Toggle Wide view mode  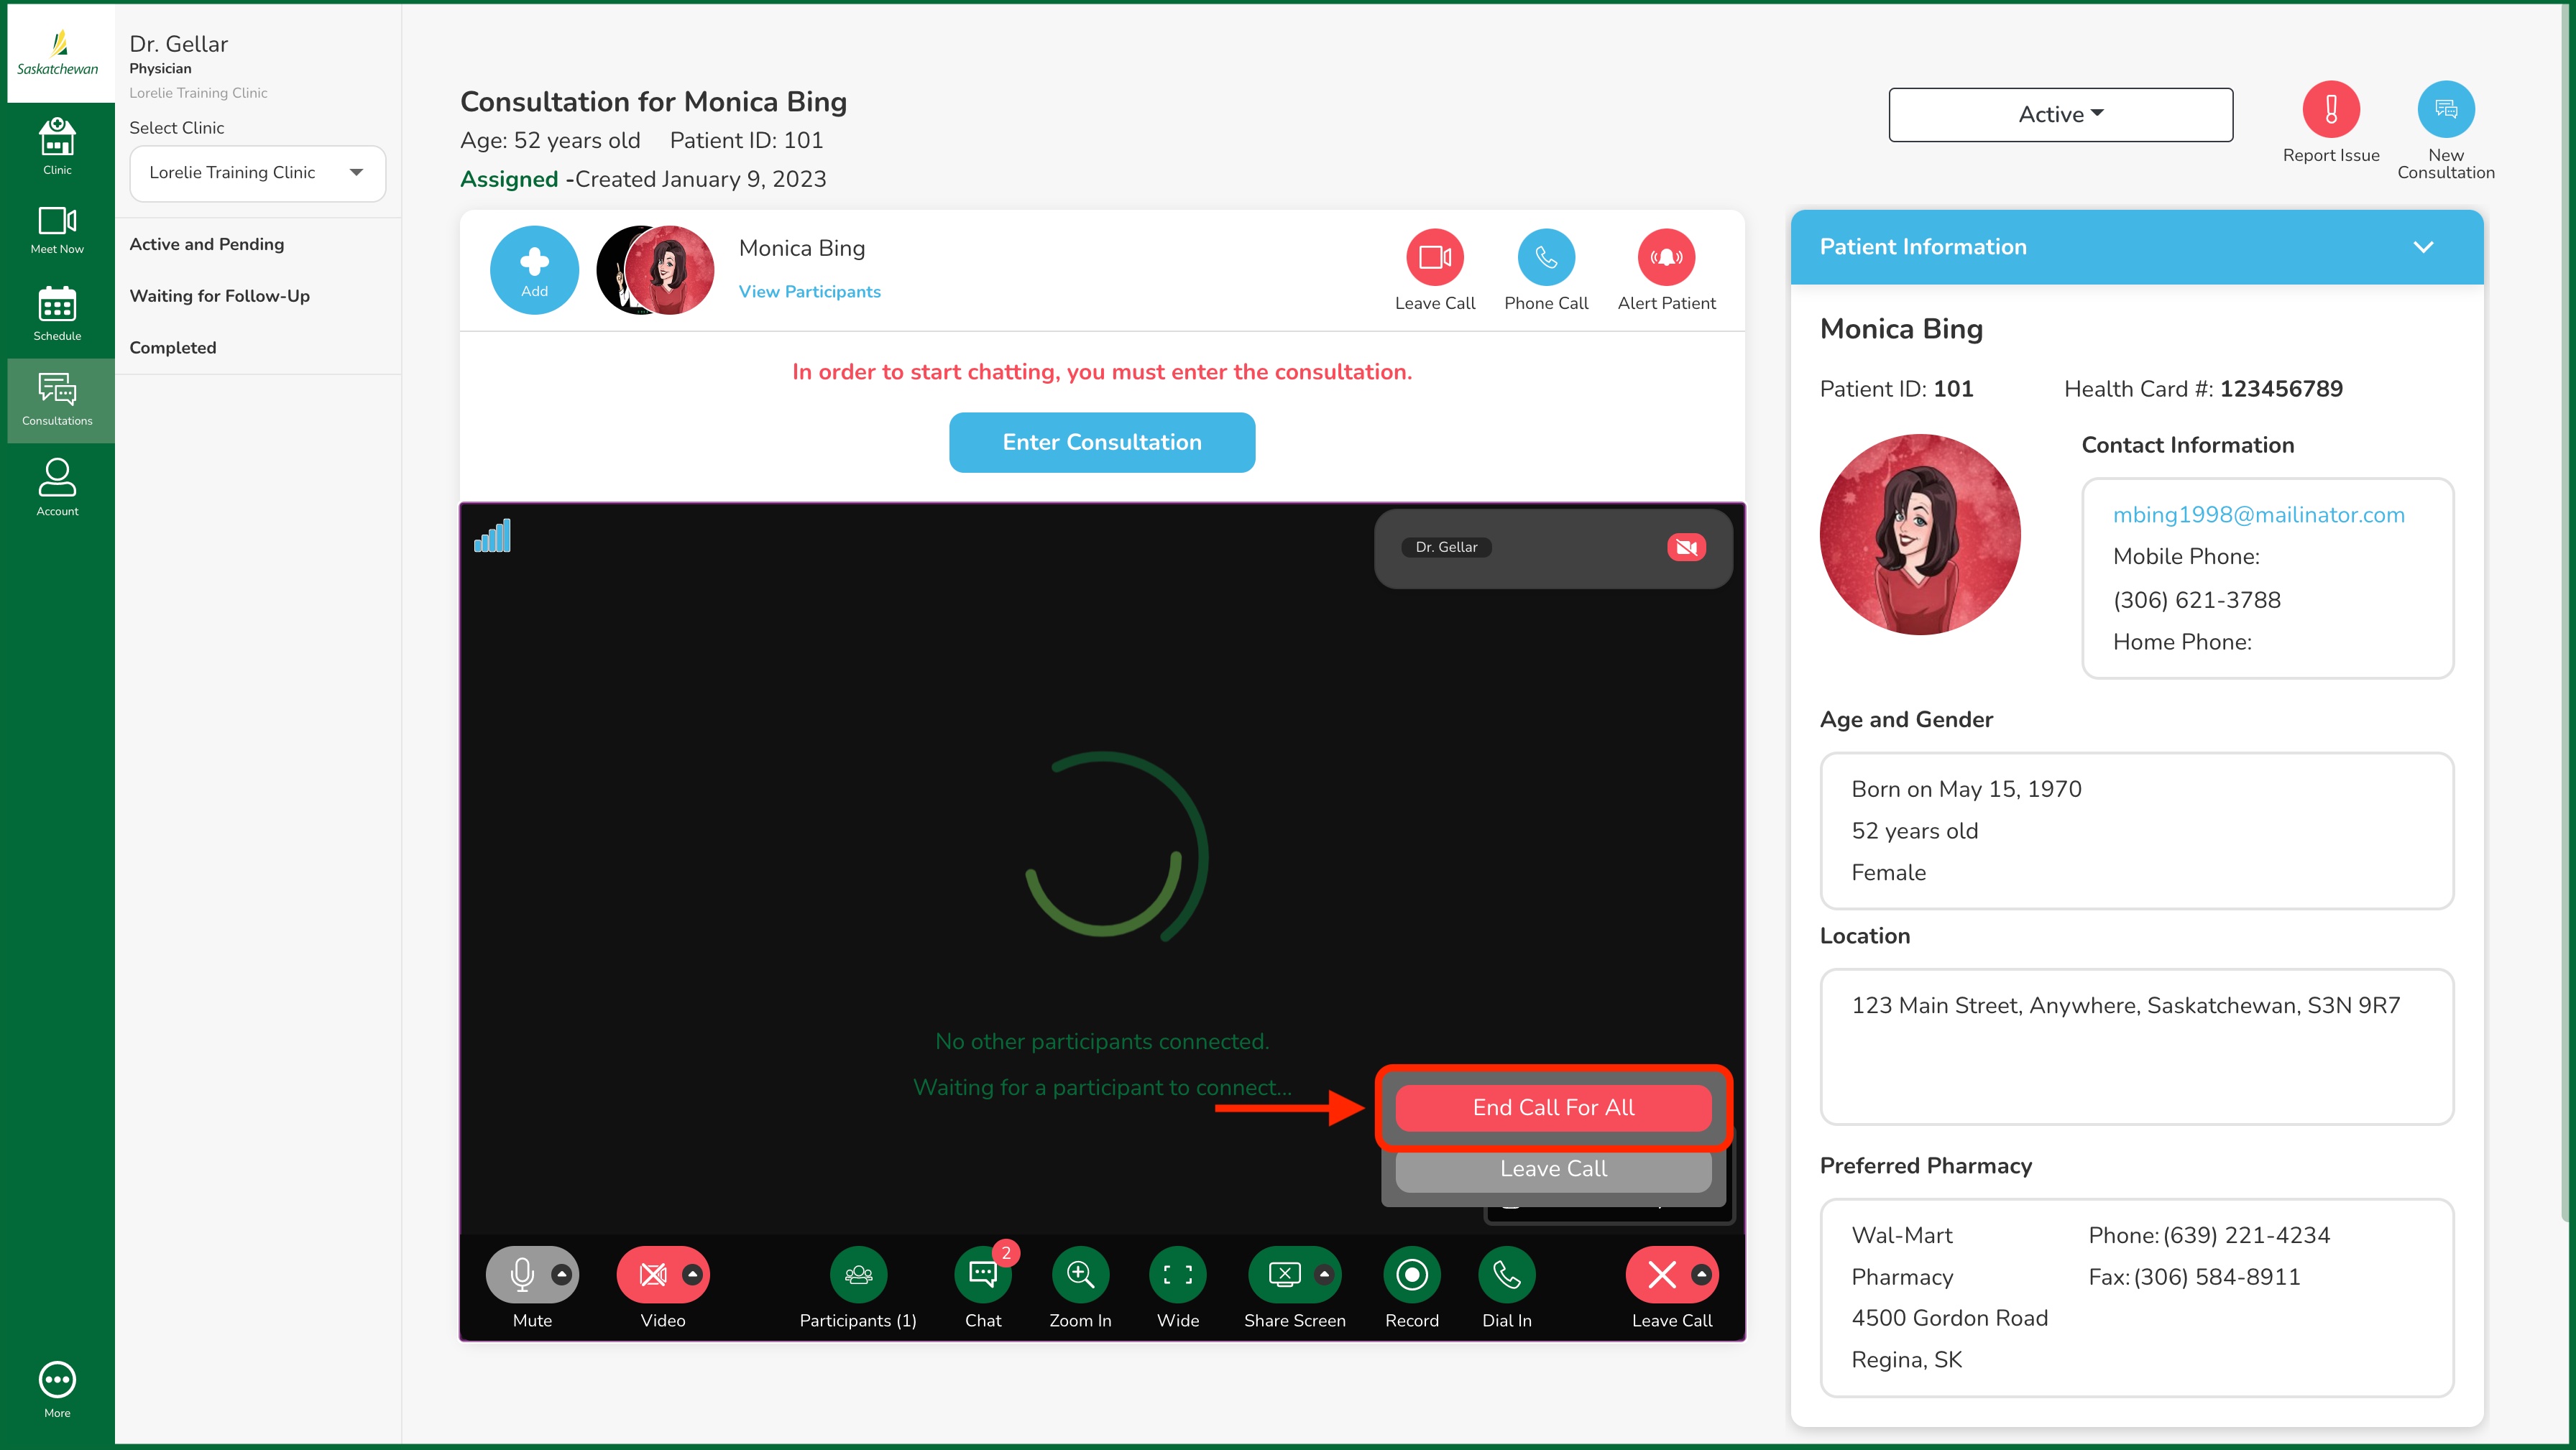pos(1177,1275)
